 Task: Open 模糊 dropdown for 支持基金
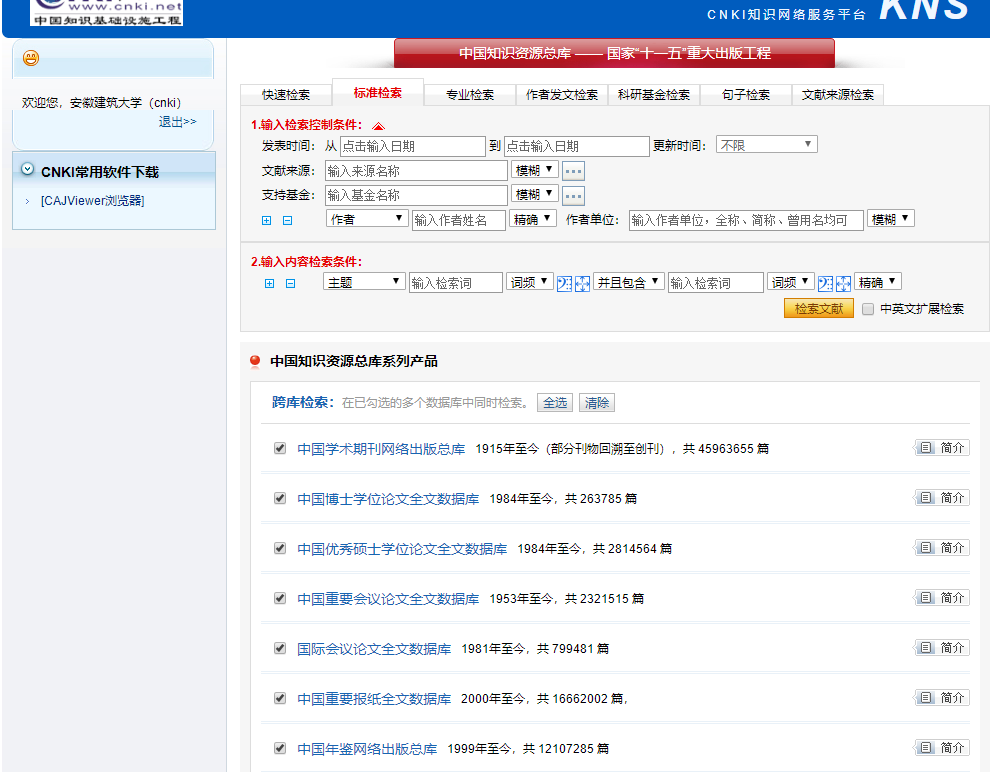[535, 194]
